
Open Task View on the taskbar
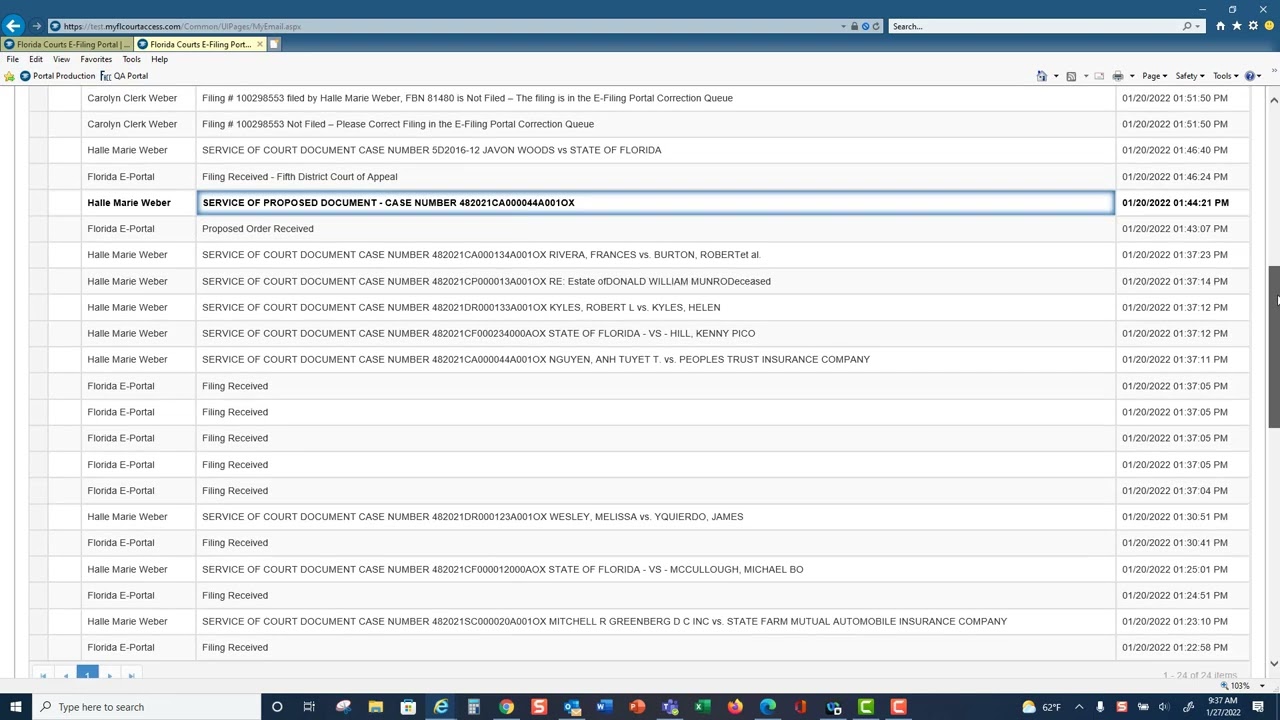(x=309, y=707)
